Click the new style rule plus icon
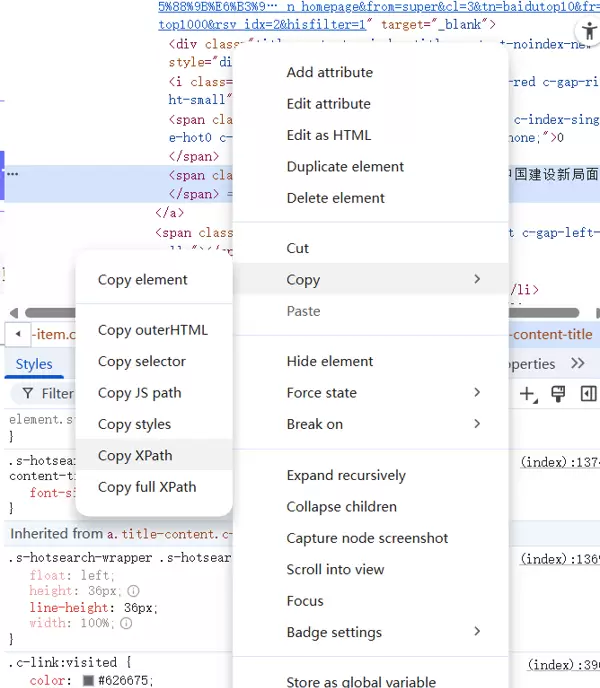The image size is (600, 688). [527, 394]
